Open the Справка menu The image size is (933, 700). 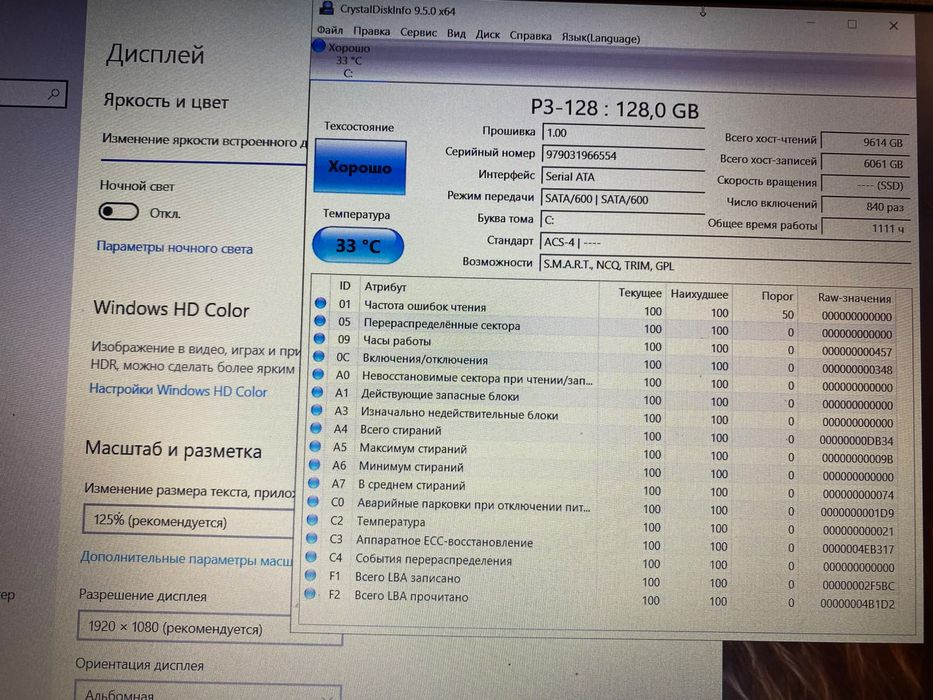(530, 36)
